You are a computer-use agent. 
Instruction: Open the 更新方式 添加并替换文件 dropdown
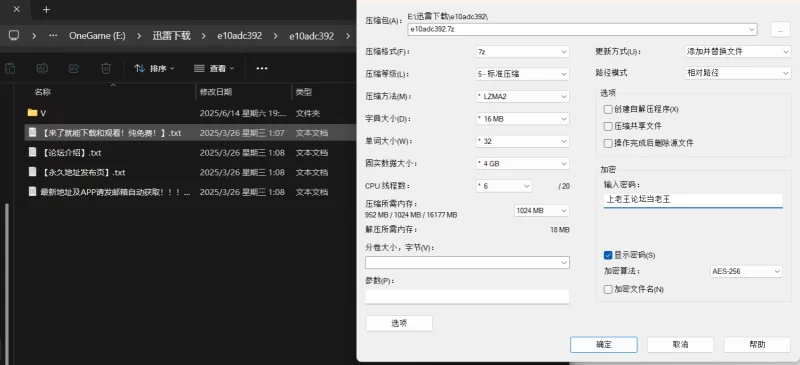738,52
